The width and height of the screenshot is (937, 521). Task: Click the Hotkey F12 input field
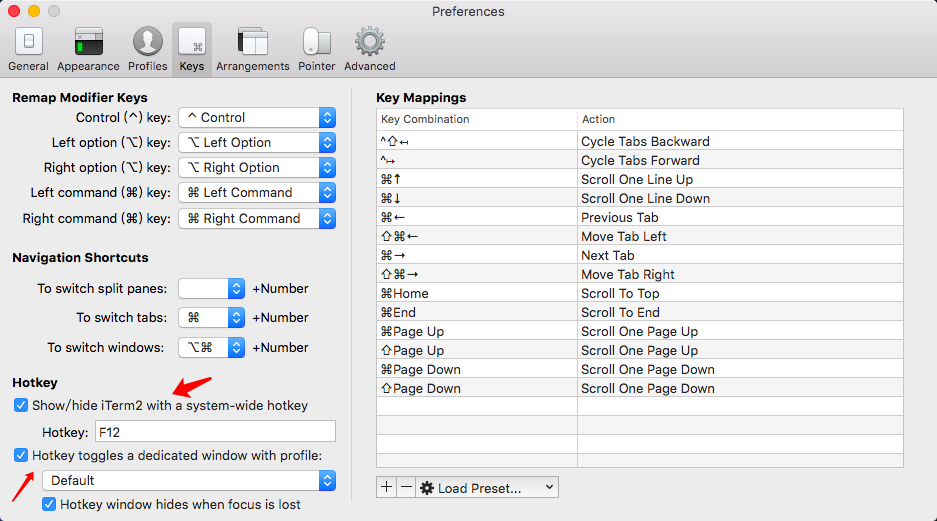pos(214,432)
